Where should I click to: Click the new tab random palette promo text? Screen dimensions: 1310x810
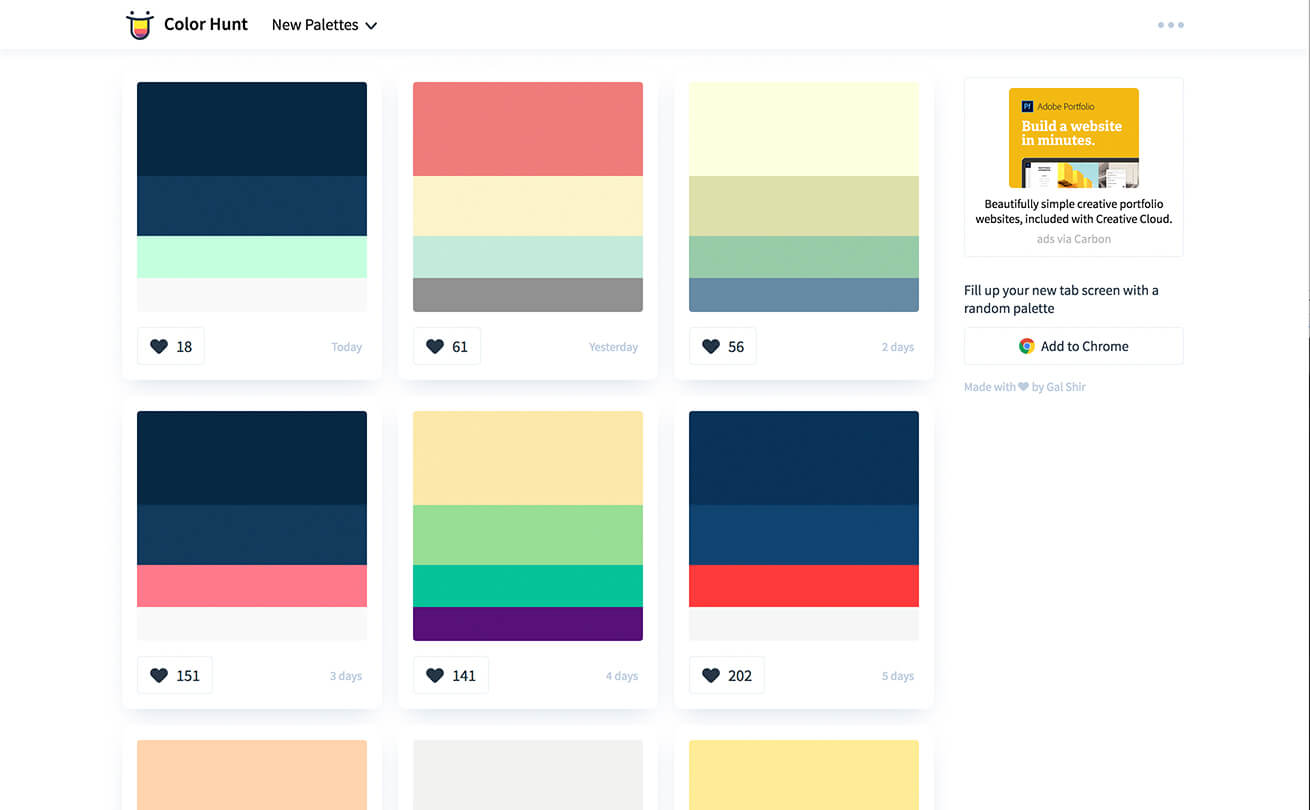tap(1061, 299)
